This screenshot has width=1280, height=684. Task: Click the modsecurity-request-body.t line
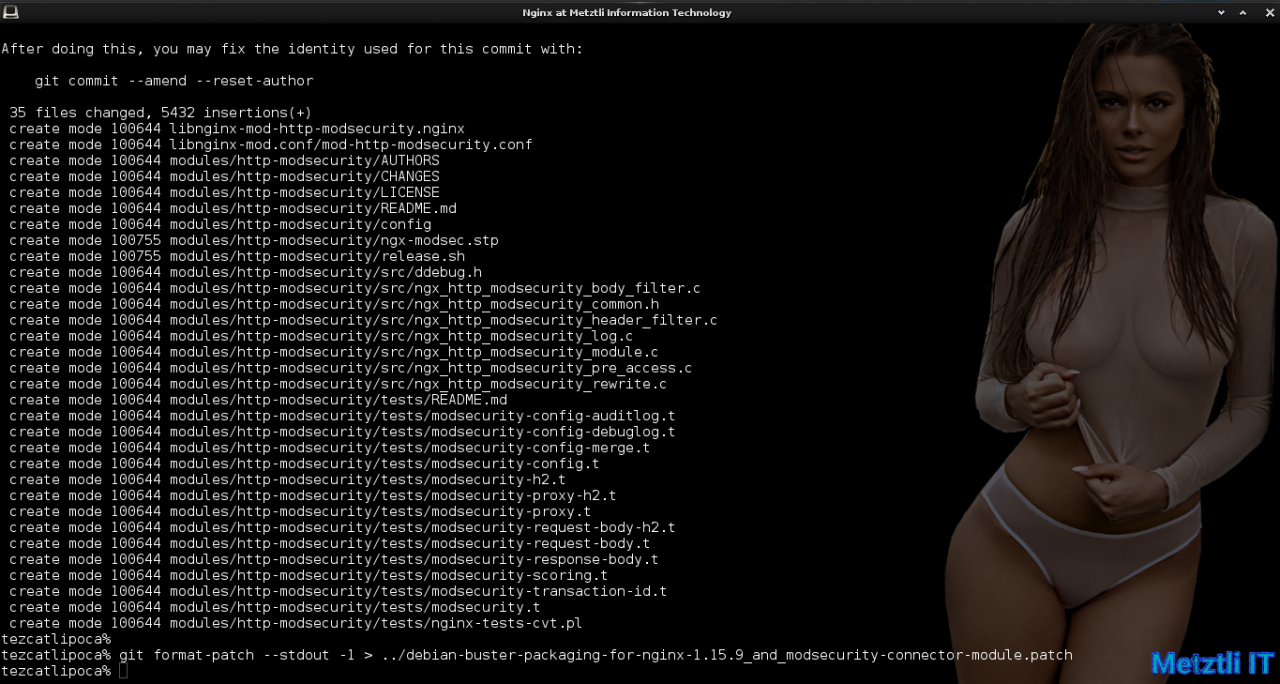330,545
